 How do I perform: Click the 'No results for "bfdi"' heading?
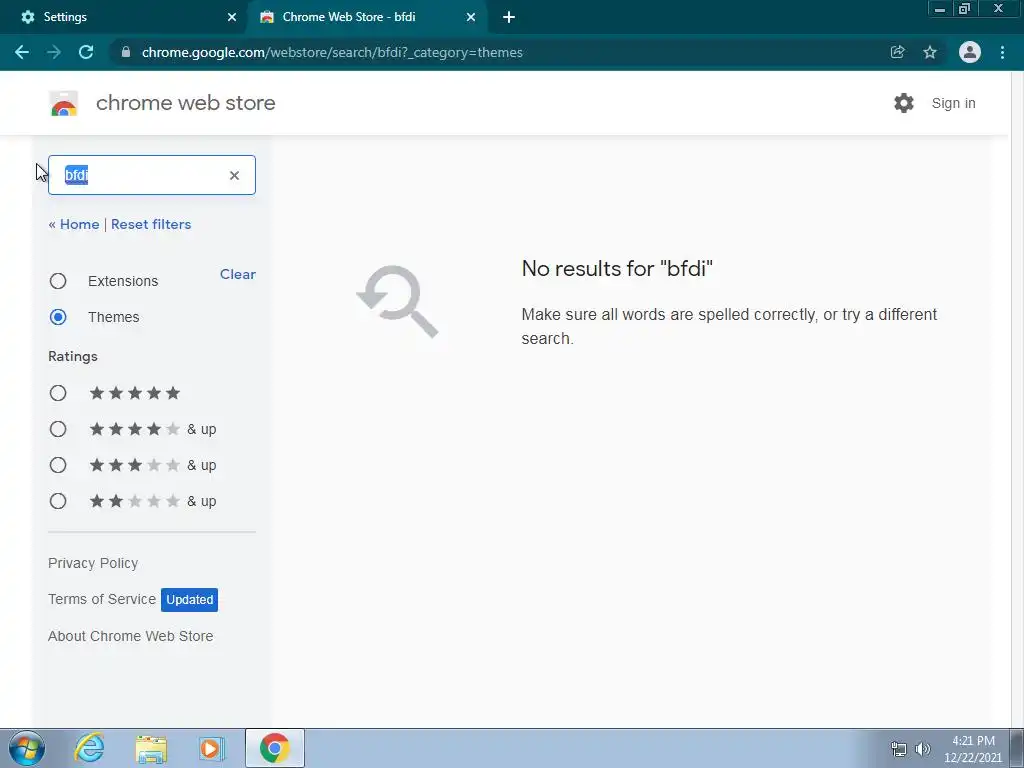click(617, 268)
